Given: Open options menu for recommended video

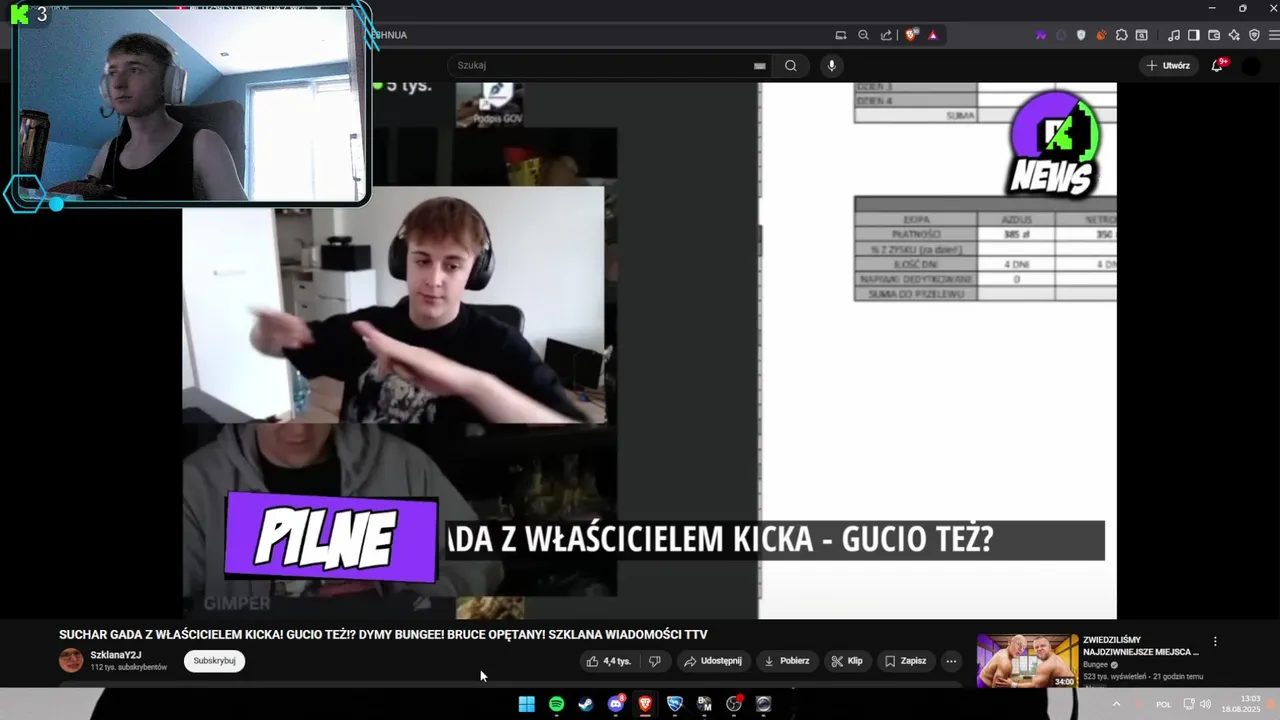Looking at the screenshot, I should [x=1215, y=641].
